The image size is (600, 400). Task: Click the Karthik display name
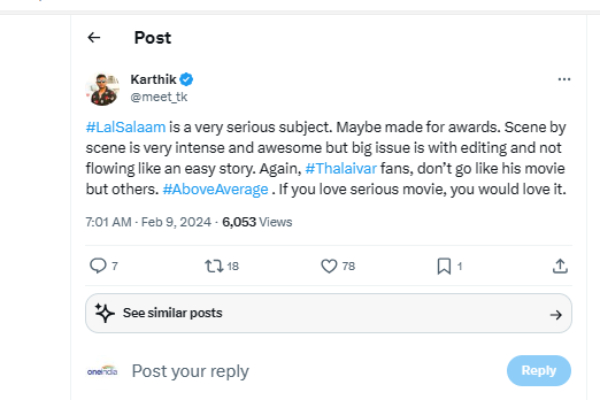[x=153, y=79]
